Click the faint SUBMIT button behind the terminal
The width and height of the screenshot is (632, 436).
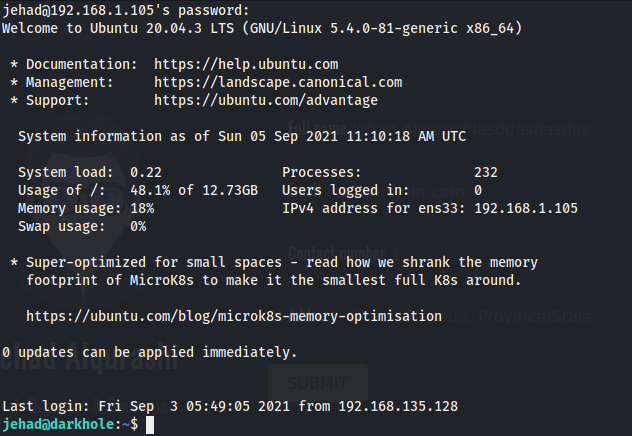coord(317,383)
